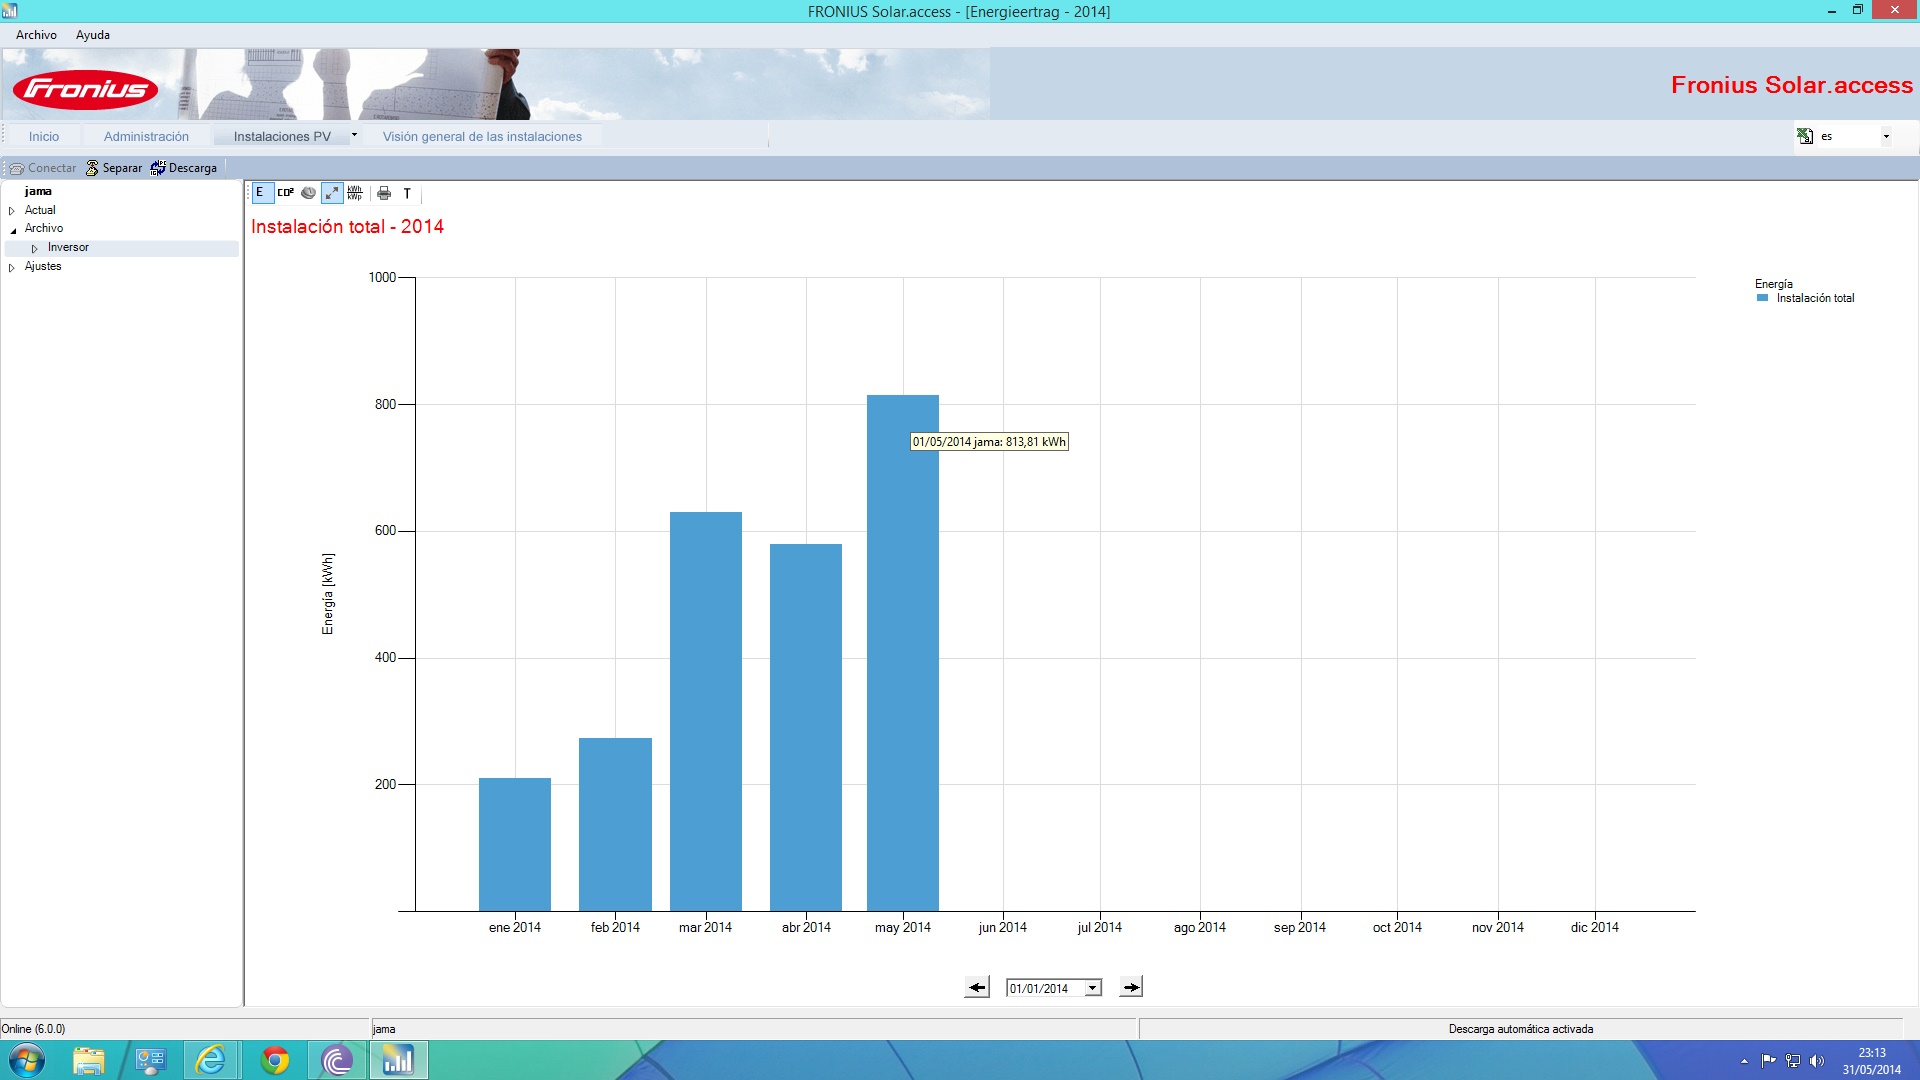
Task: Click the T table view icon
Action: click(407, 193)
